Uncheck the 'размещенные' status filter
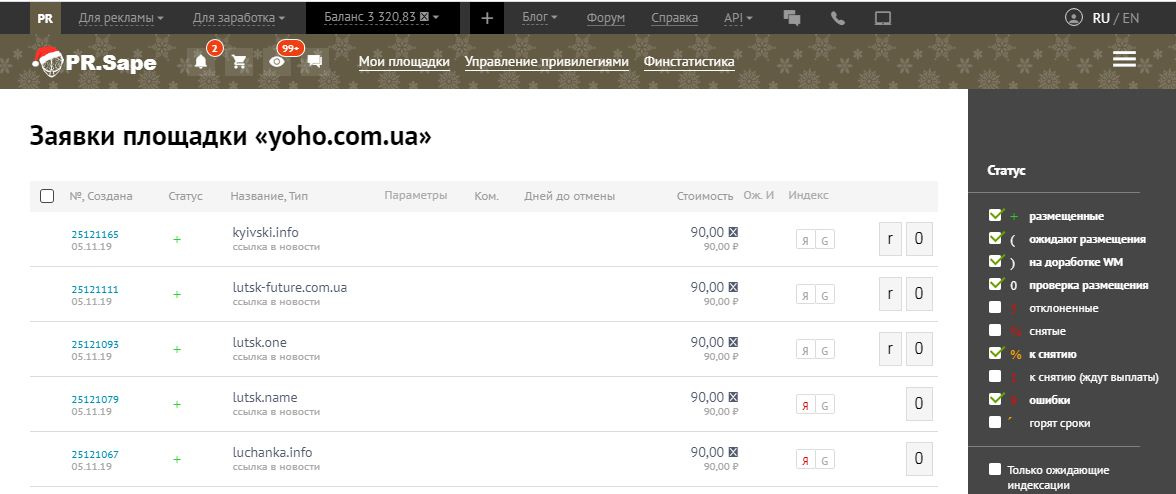The image size is (1176, 494). (x=995, y=216)
